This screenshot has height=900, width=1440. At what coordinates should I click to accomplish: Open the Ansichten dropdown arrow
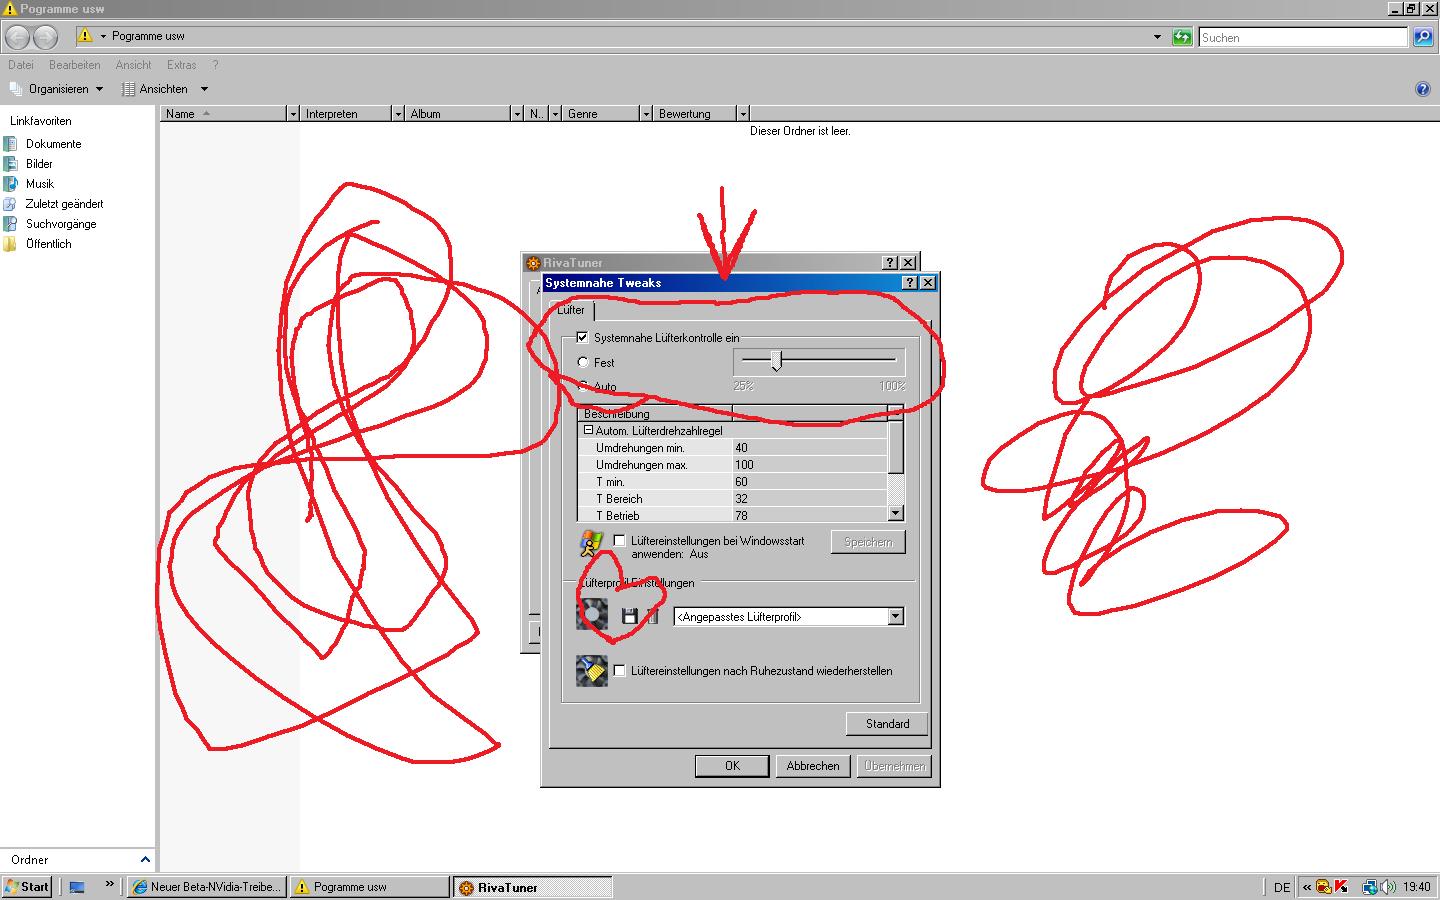coord(204,89)
